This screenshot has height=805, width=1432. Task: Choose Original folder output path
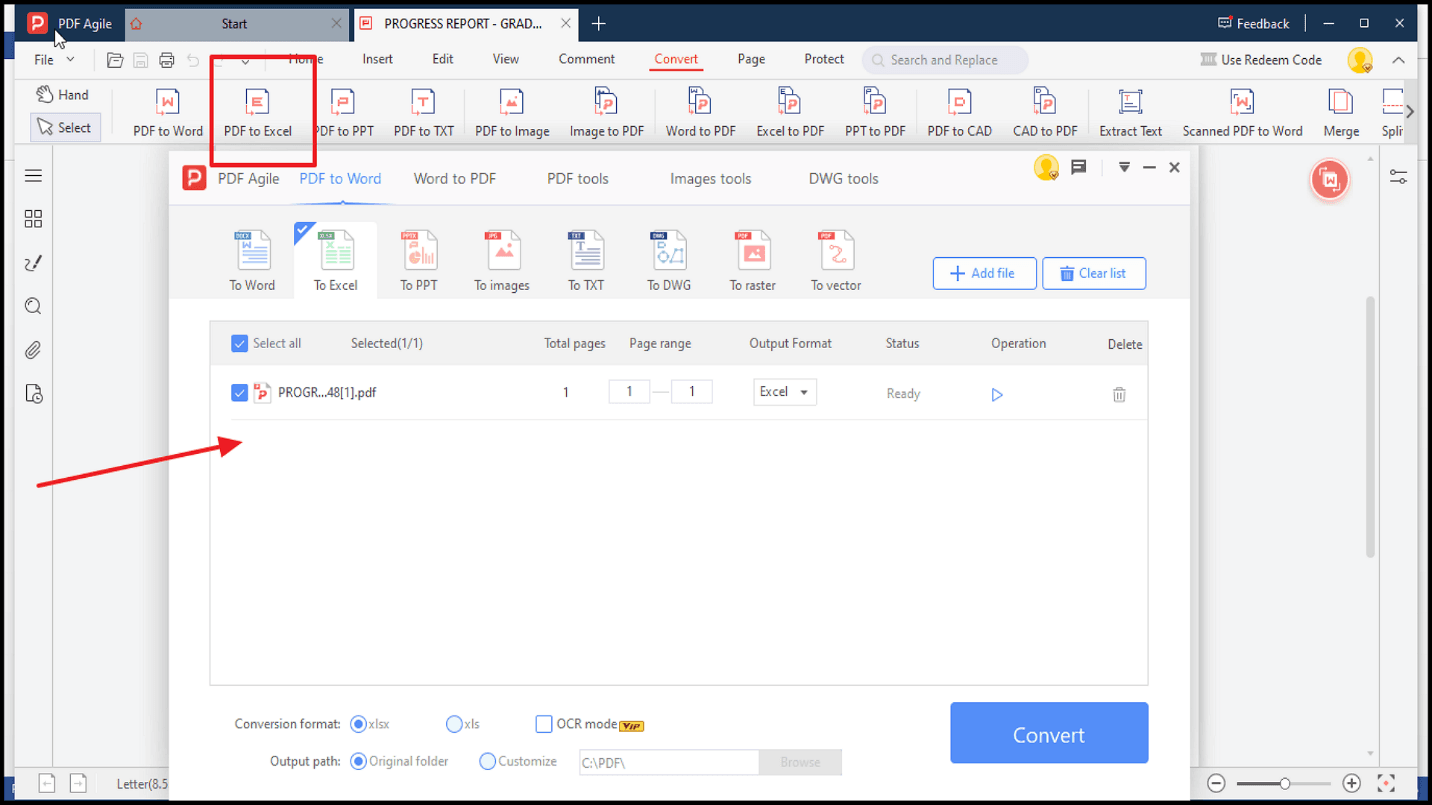358,762
